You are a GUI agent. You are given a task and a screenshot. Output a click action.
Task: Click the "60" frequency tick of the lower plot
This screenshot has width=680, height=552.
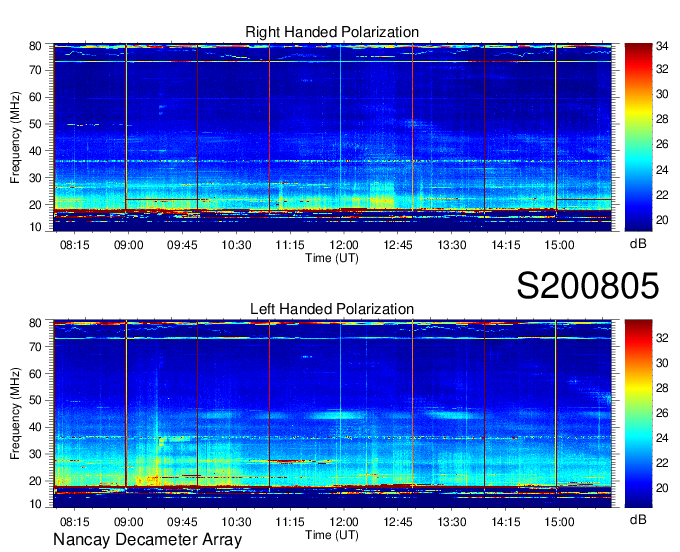[35, 373]
